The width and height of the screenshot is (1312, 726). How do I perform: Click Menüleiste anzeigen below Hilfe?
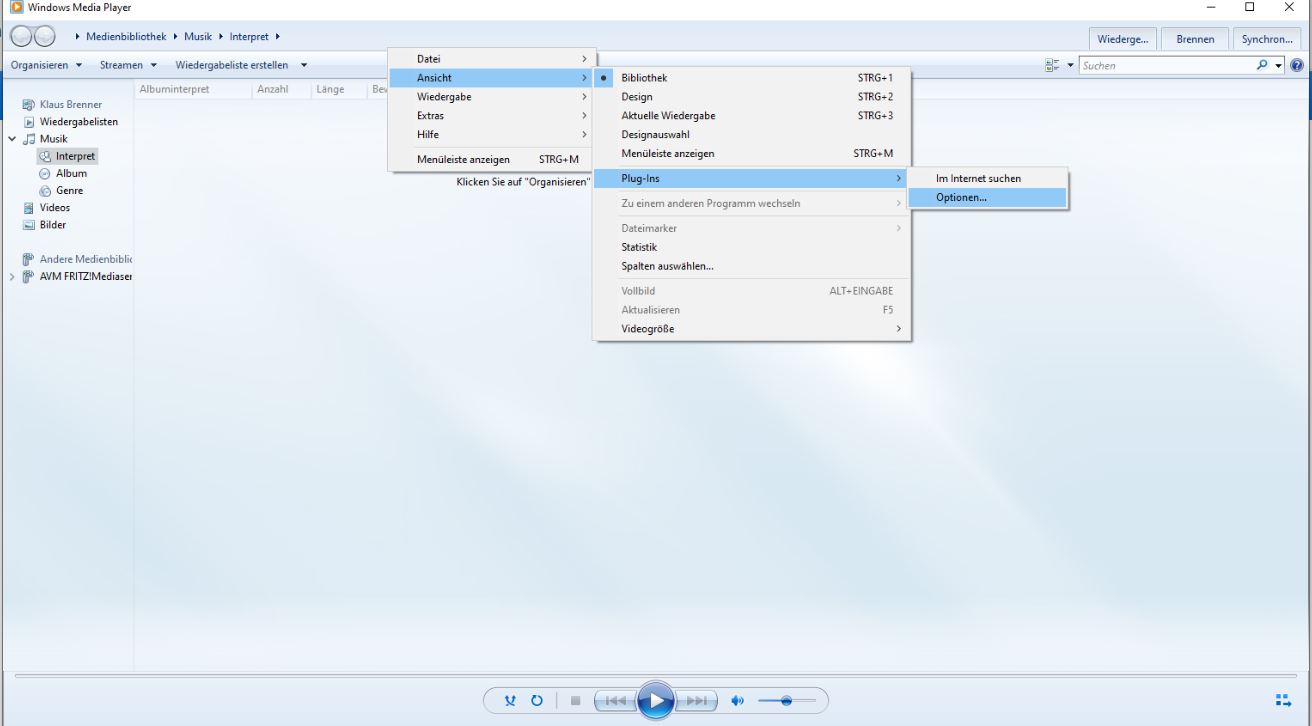coord(492,160)
